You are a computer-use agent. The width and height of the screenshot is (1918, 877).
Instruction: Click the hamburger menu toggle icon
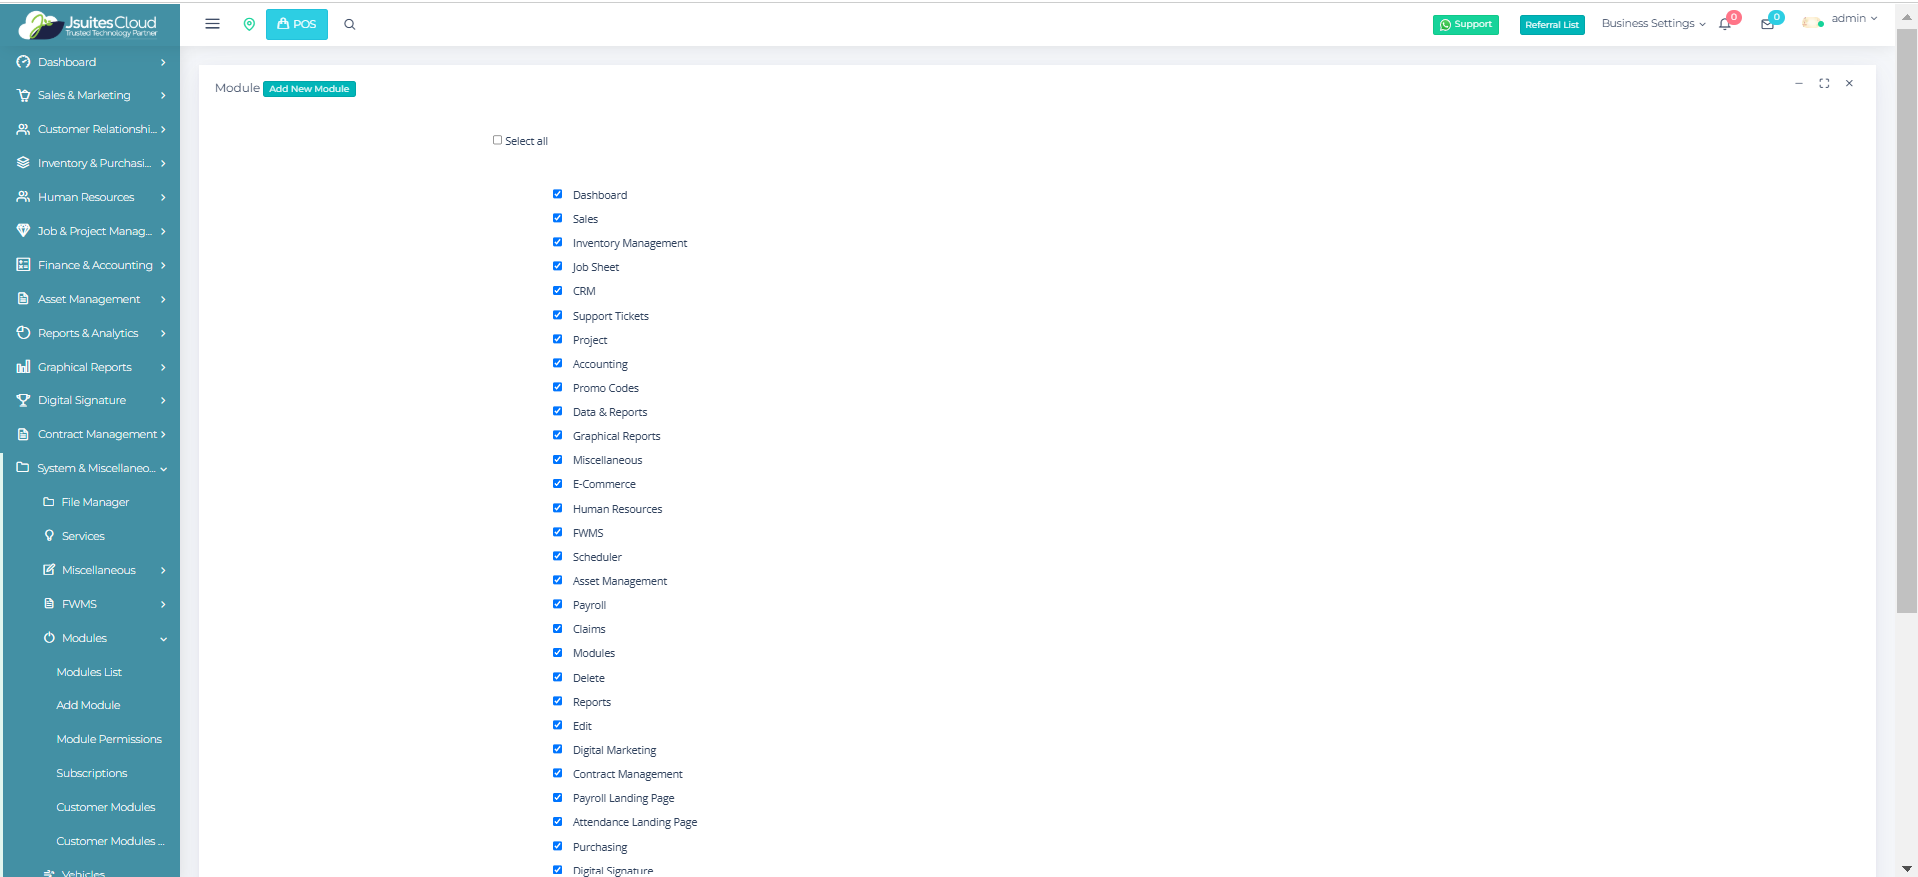point(212,24)
